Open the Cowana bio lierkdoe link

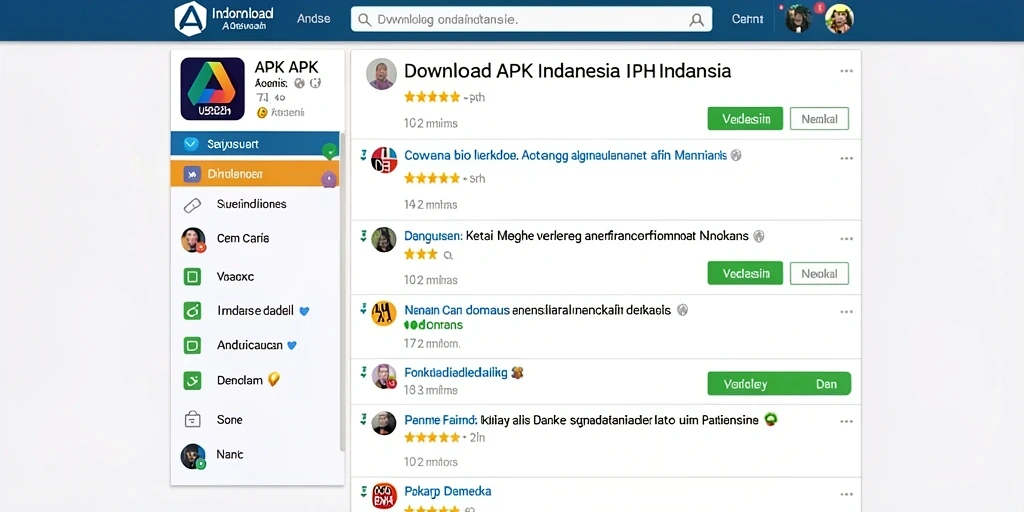[566, 156]
